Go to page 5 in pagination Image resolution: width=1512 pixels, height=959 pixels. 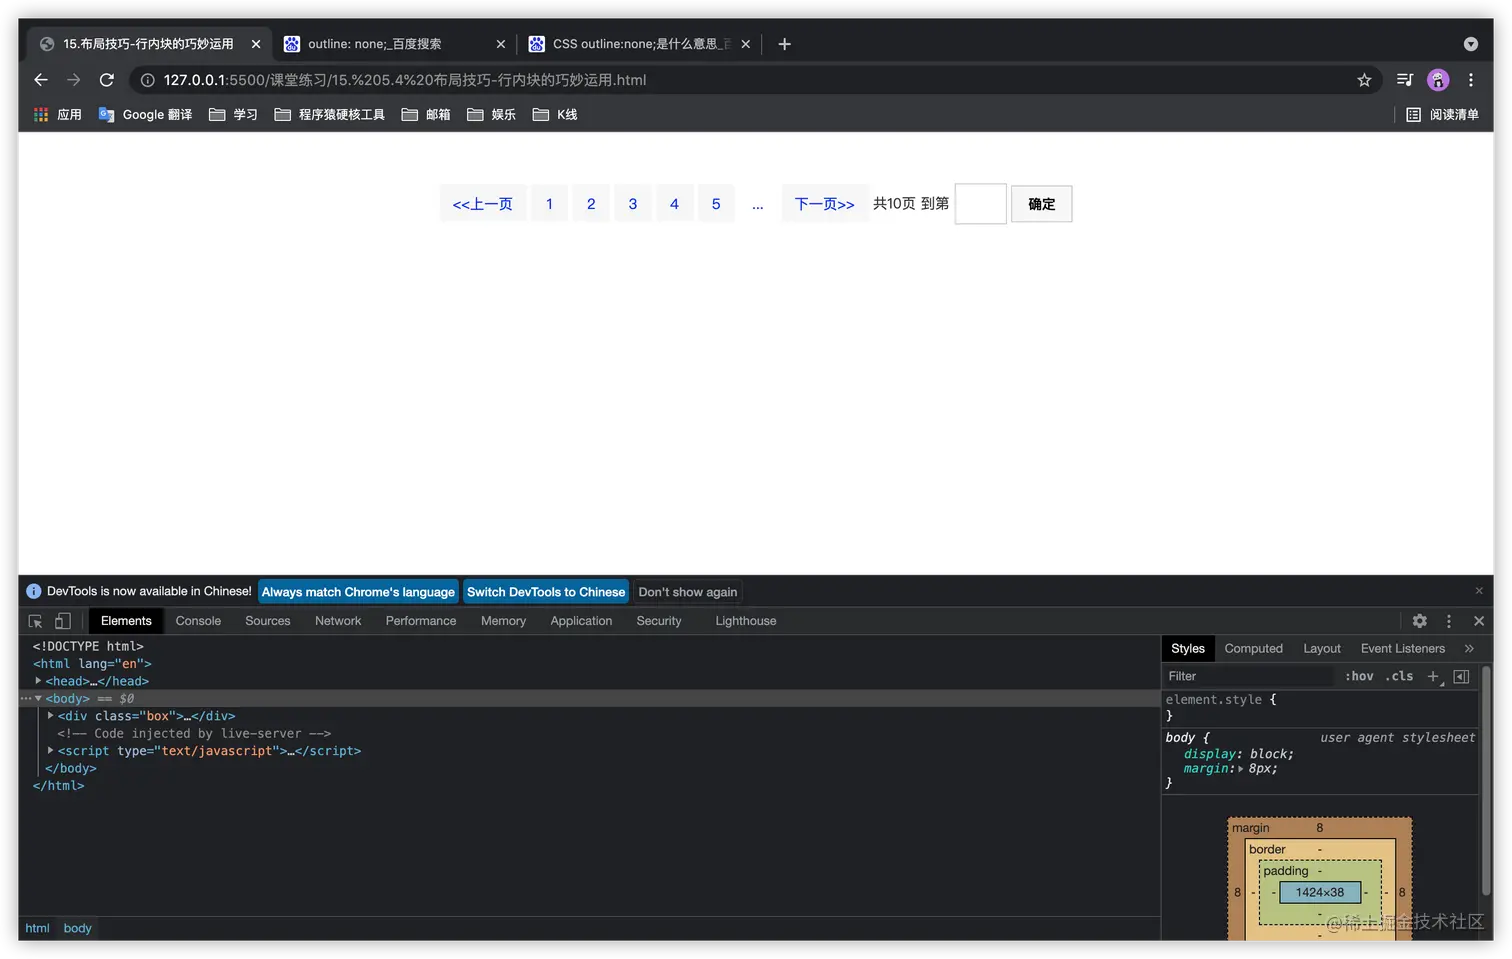pos(716,204)
